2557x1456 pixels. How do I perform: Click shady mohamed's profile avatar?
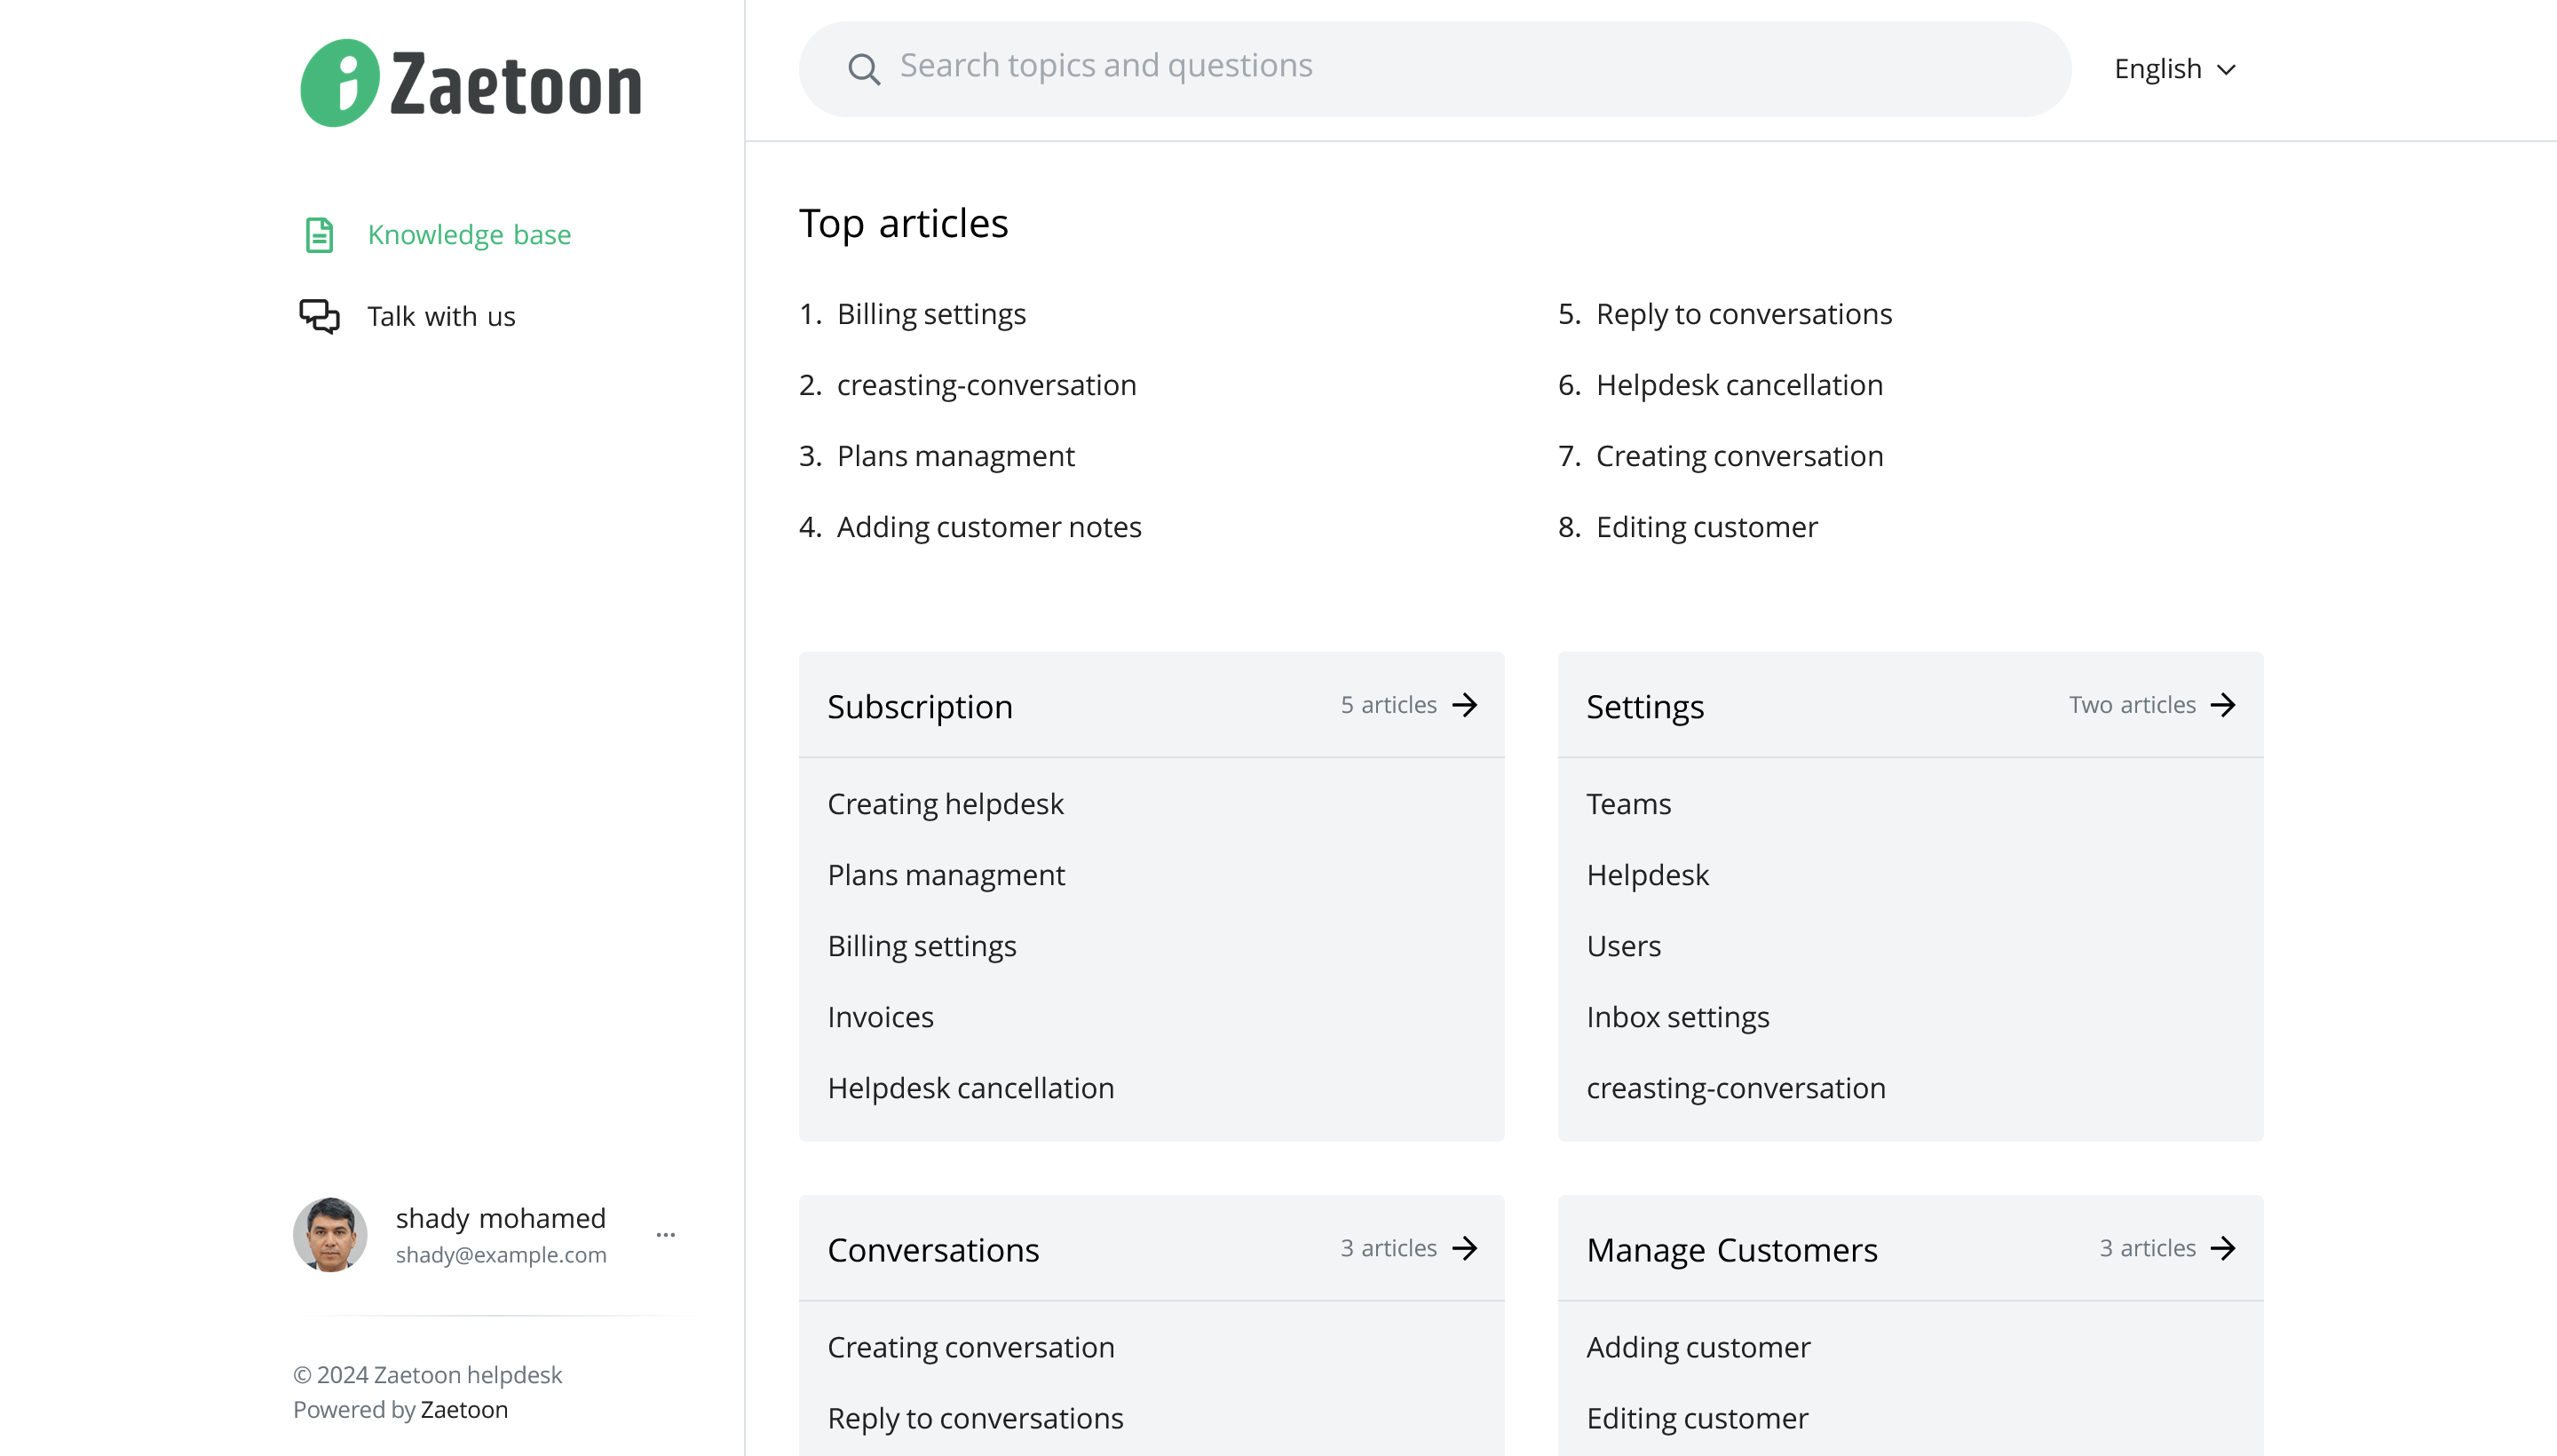[x=330, y=1235]
